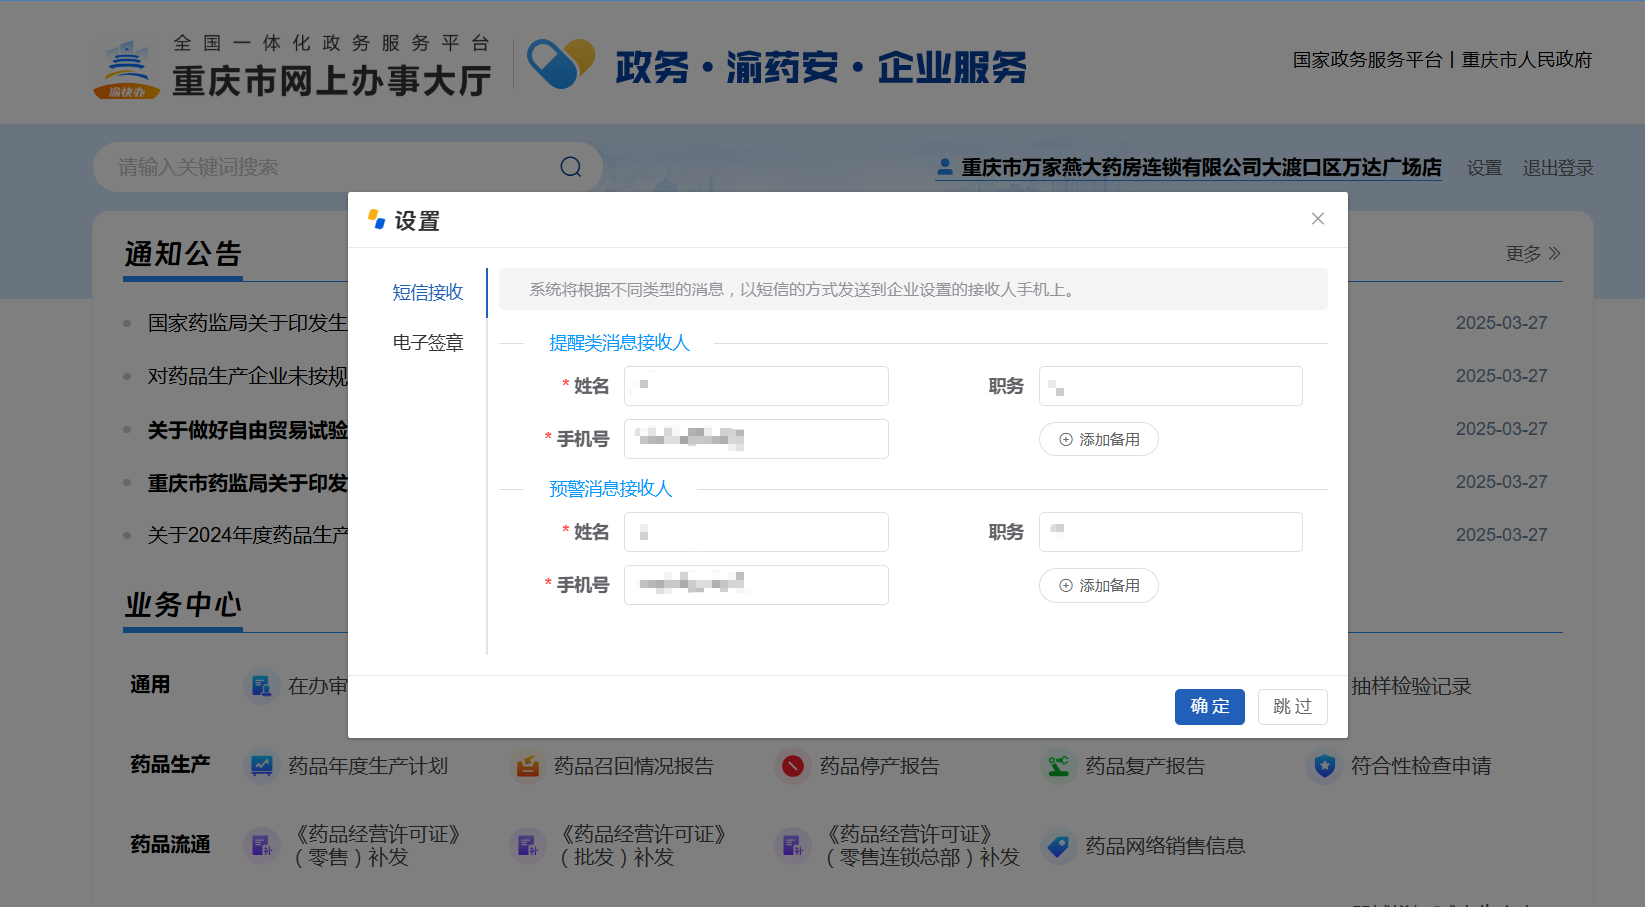1645x907 pixels.
Task: Open 符合性检查申请
Action: tap(1421, 766)
